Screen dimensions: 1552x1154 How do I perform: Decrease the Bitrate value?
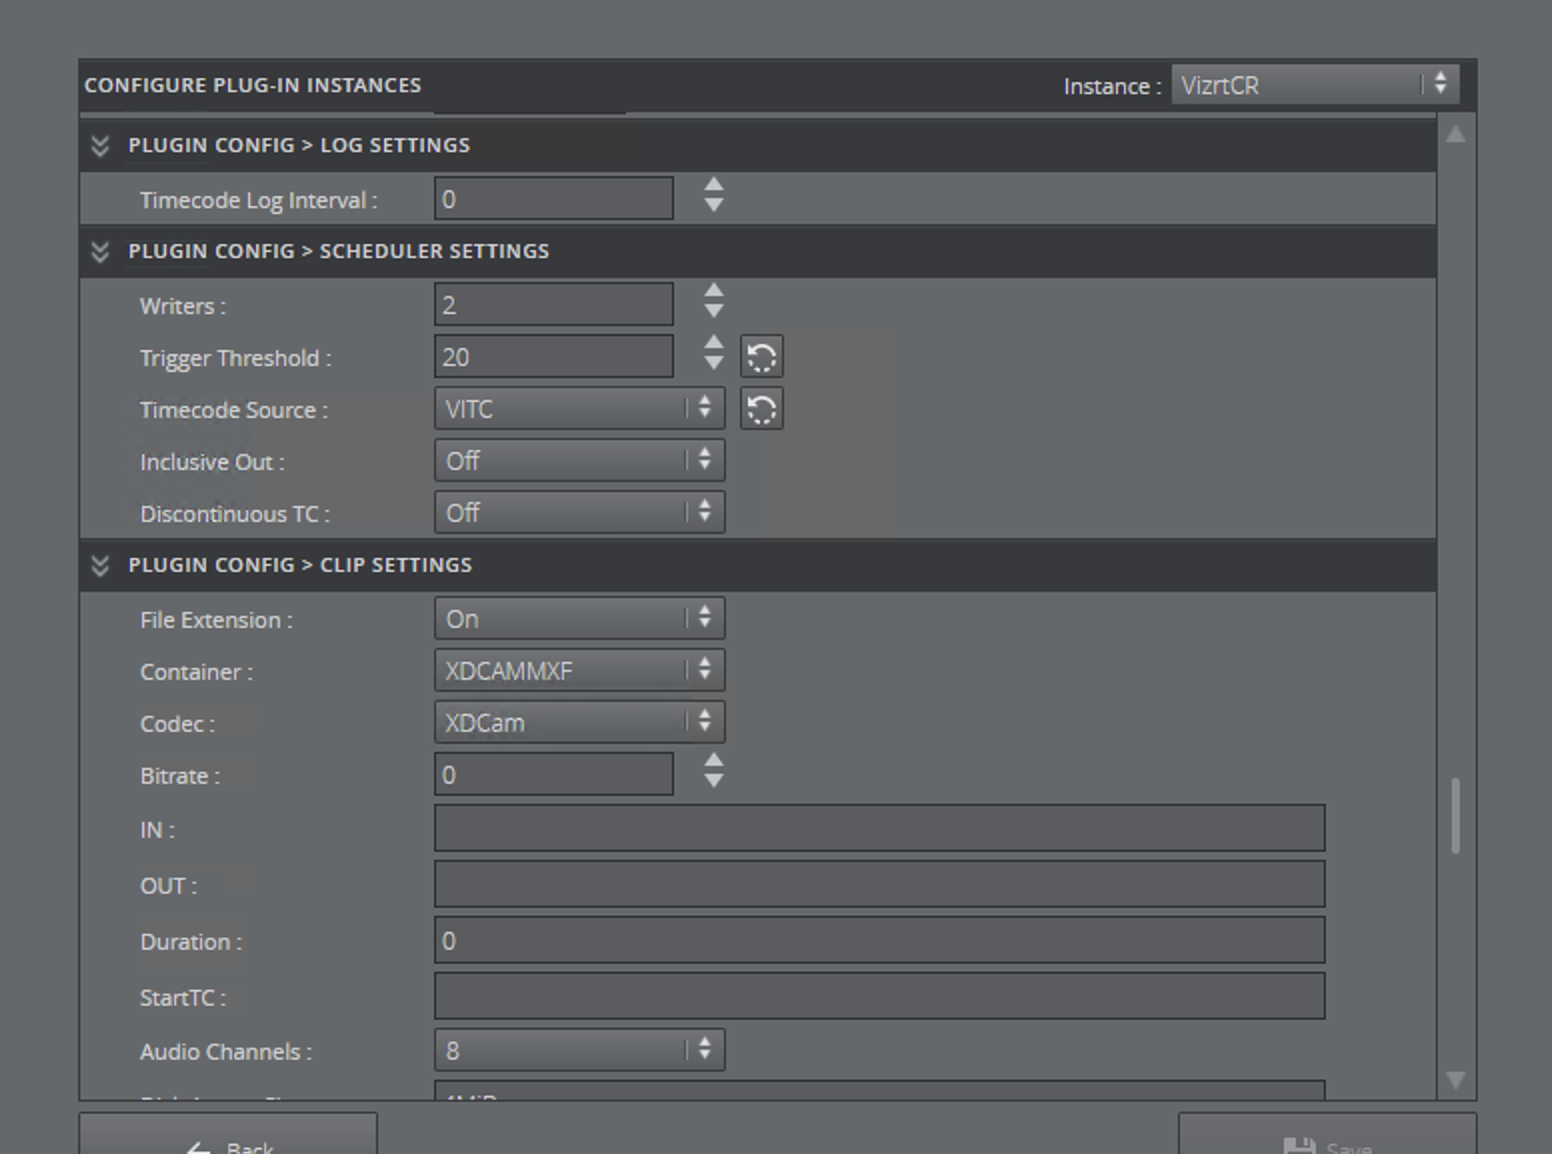click(x=713, y=781)
